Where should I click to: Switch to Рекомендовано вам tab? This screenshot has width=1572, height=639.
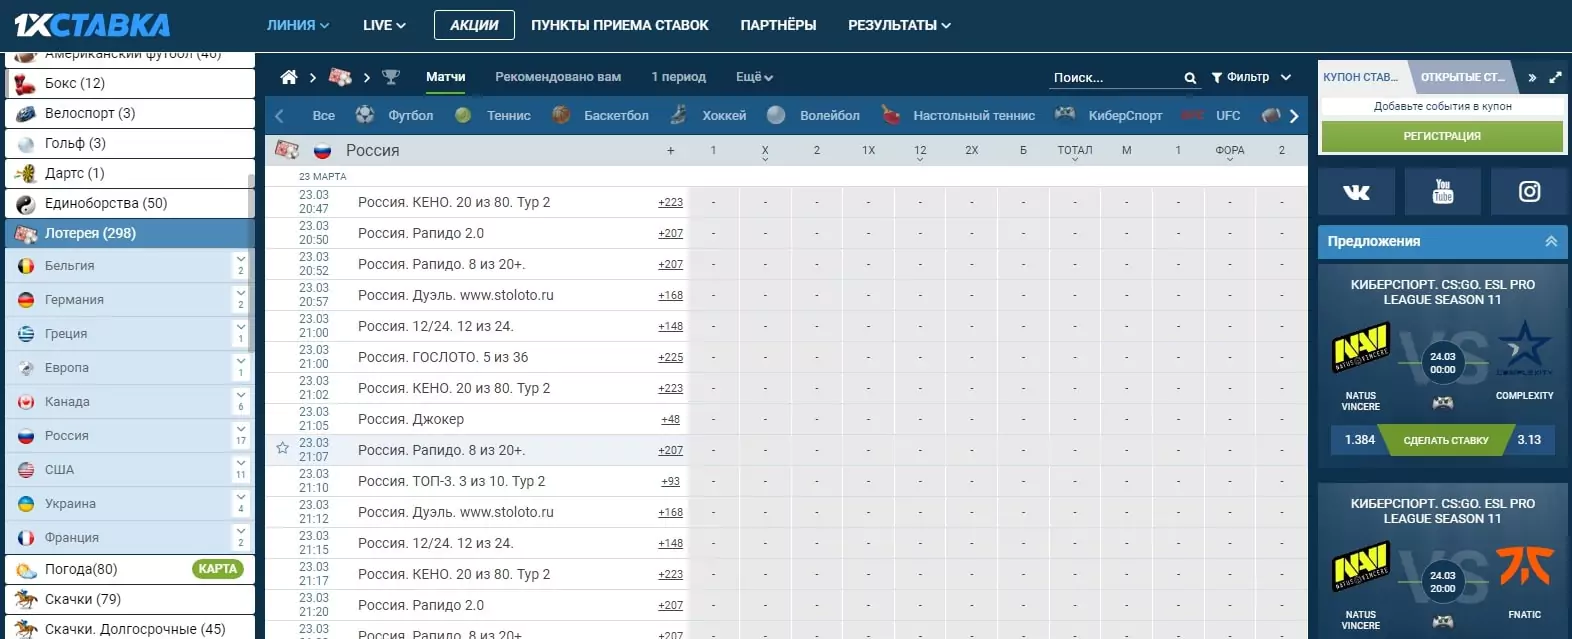tap(558, 77)
